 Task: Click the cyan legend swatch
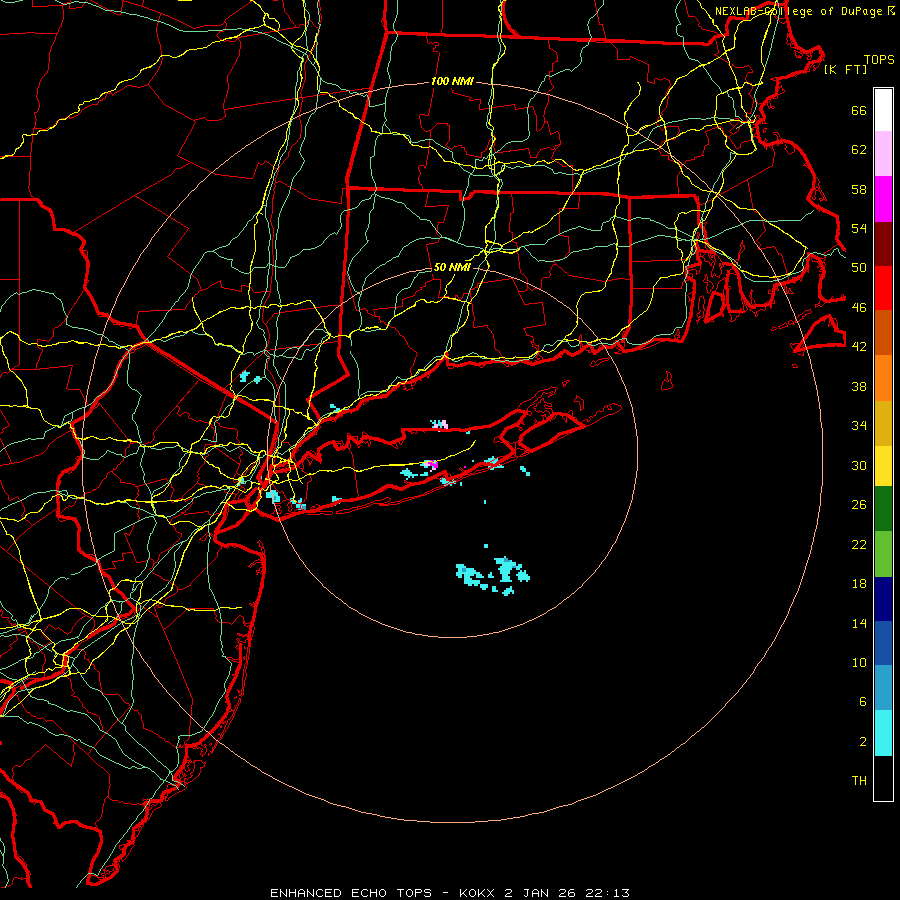click(x=883, y=733)
